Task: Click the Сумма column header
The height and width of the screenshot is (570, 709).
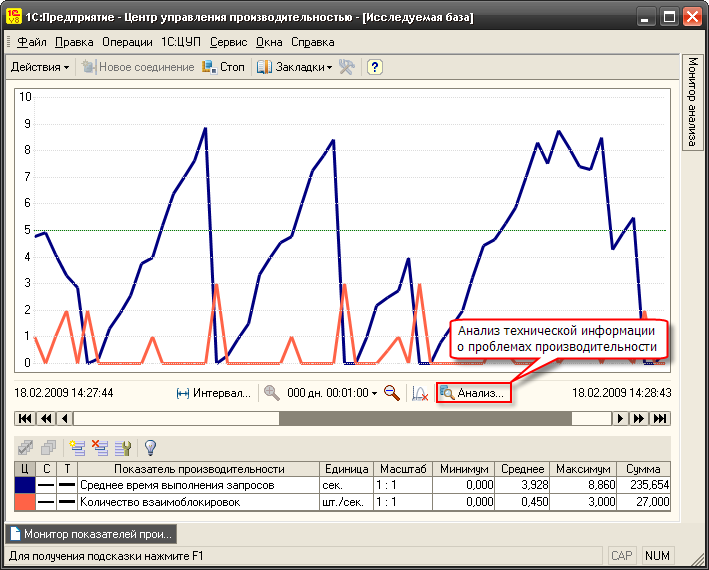Action: [x=643, y=469]
